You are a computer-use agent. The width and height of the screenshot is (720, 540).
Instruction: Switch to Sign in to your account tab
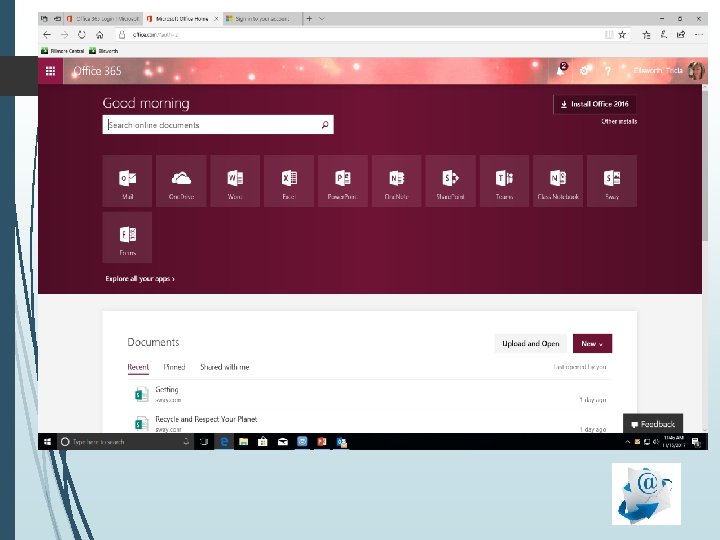coord(262,19)
